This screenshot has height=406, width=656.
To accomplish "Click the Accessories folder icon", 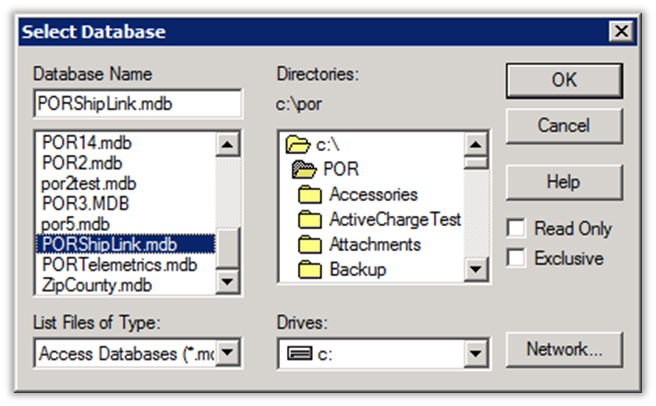I will [x=311, y=194].
